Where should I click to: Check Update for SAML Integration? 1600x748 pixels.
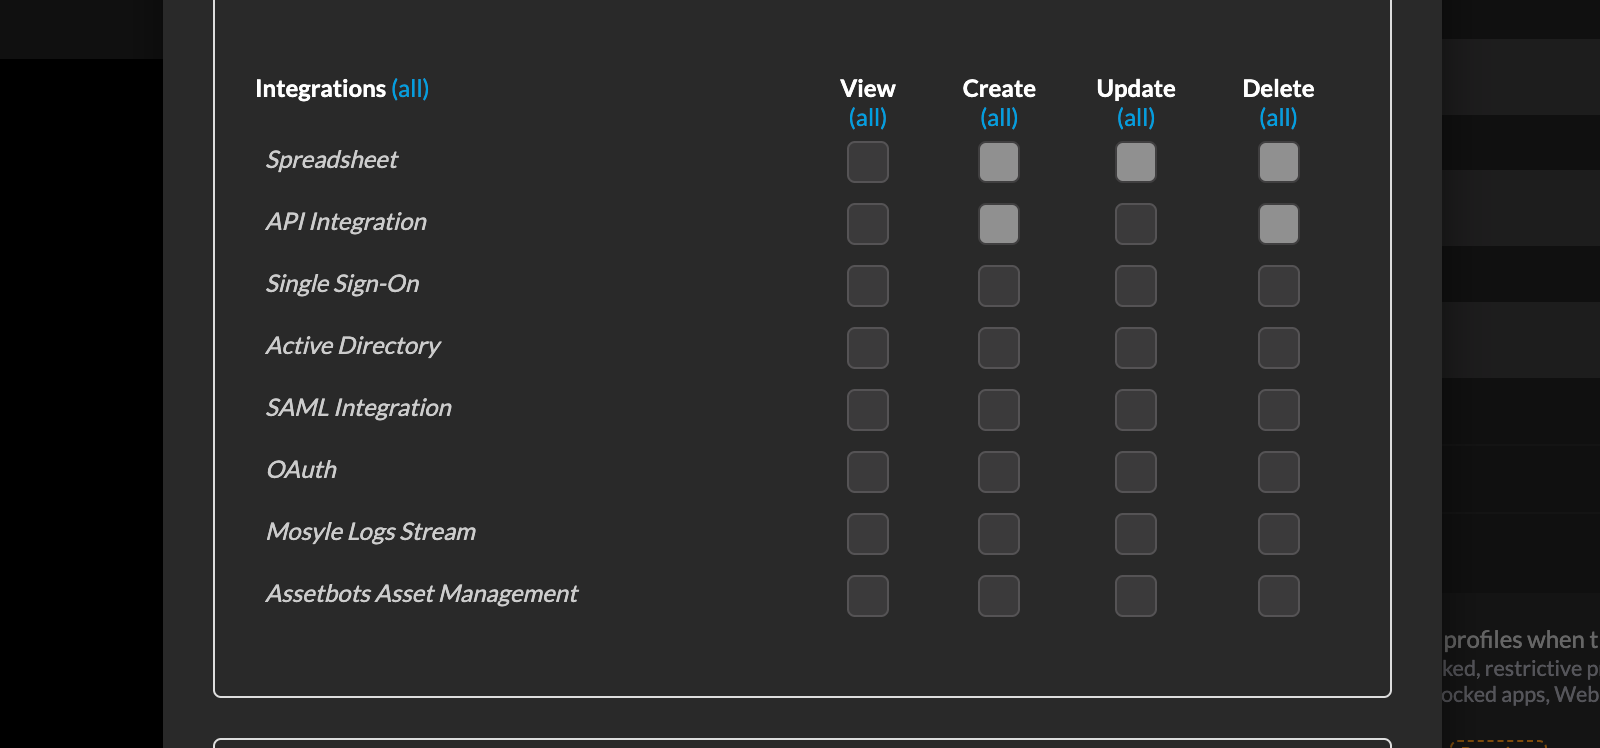1136,410
